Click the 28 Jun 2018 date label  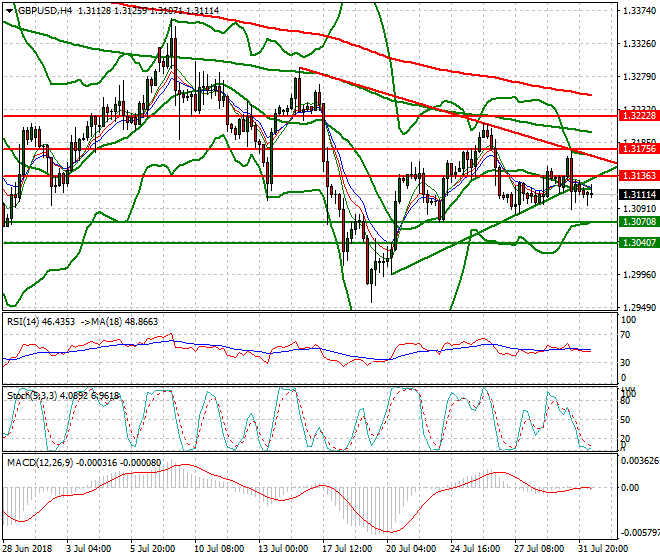[x=28, y=549]
